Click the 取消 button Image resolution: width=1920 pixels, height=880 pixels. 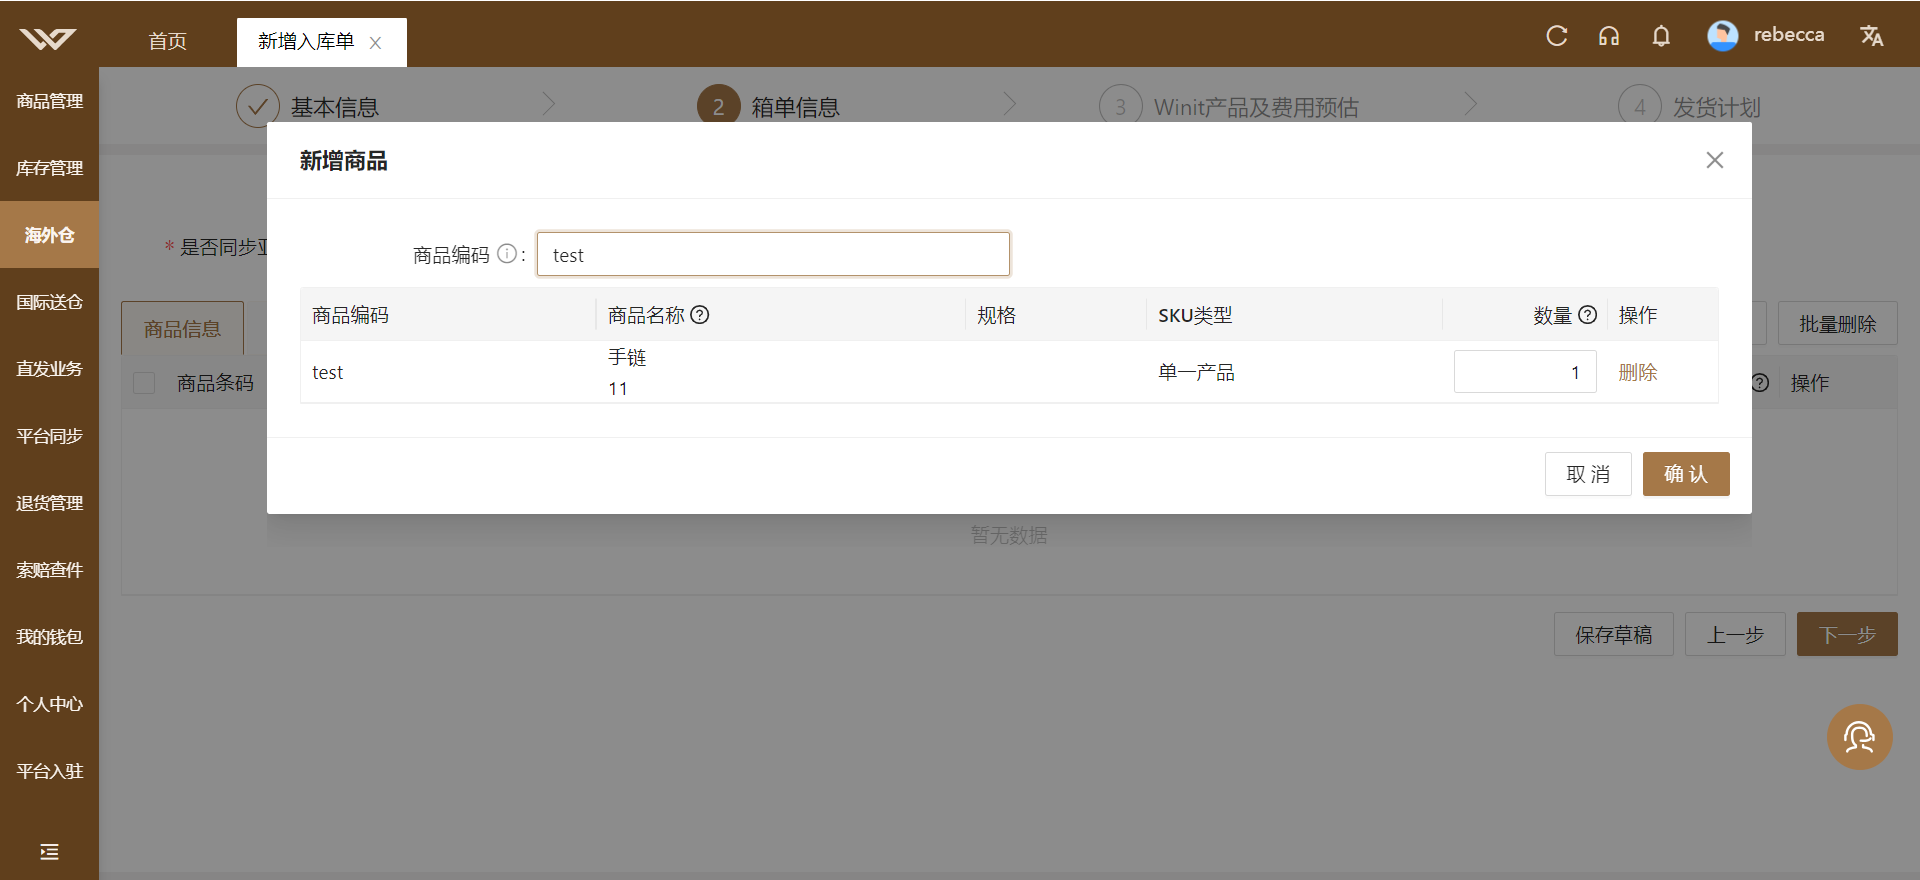[1588, 474]
